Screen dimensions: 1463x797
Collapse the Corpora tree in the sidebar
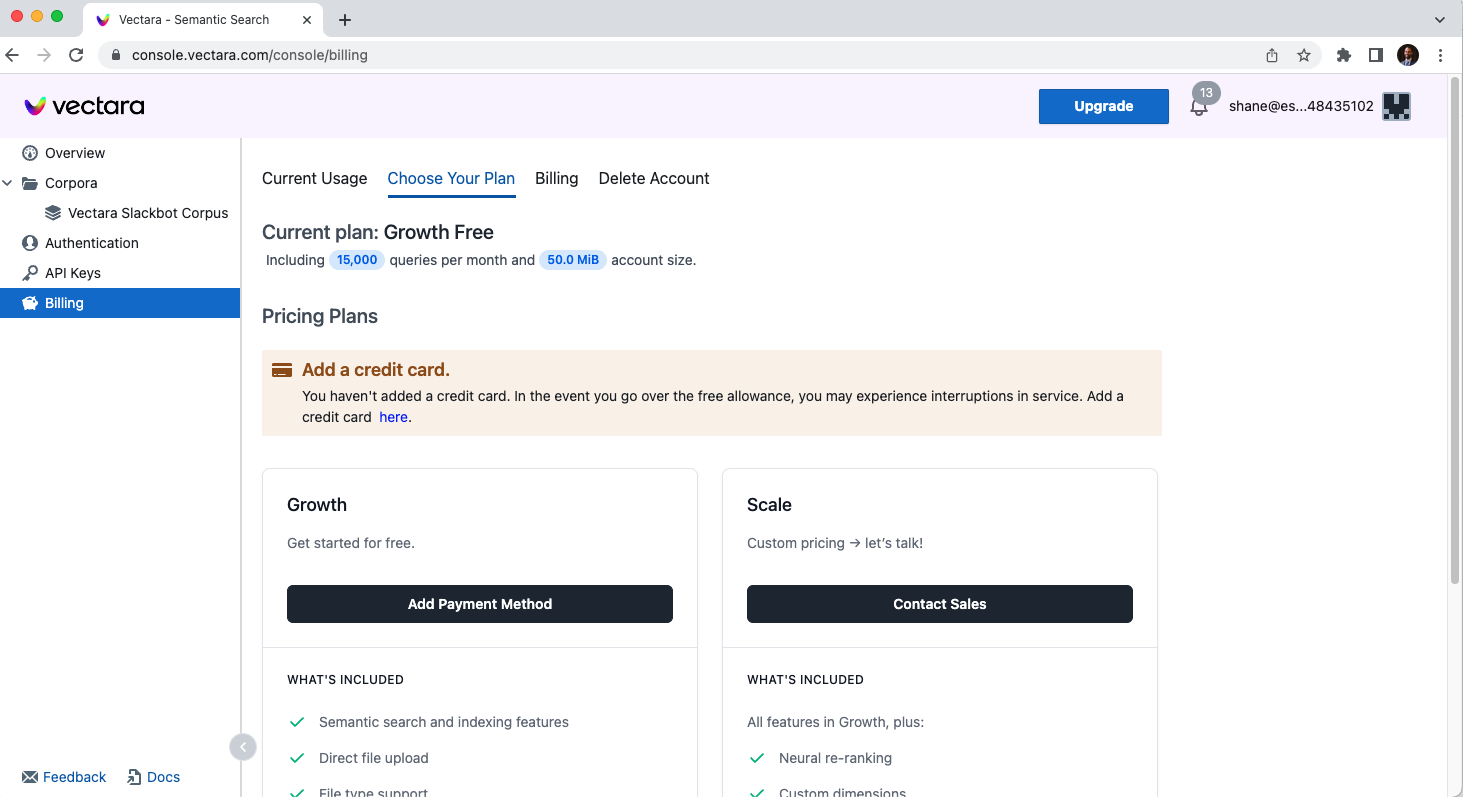(x=8, y=183)
